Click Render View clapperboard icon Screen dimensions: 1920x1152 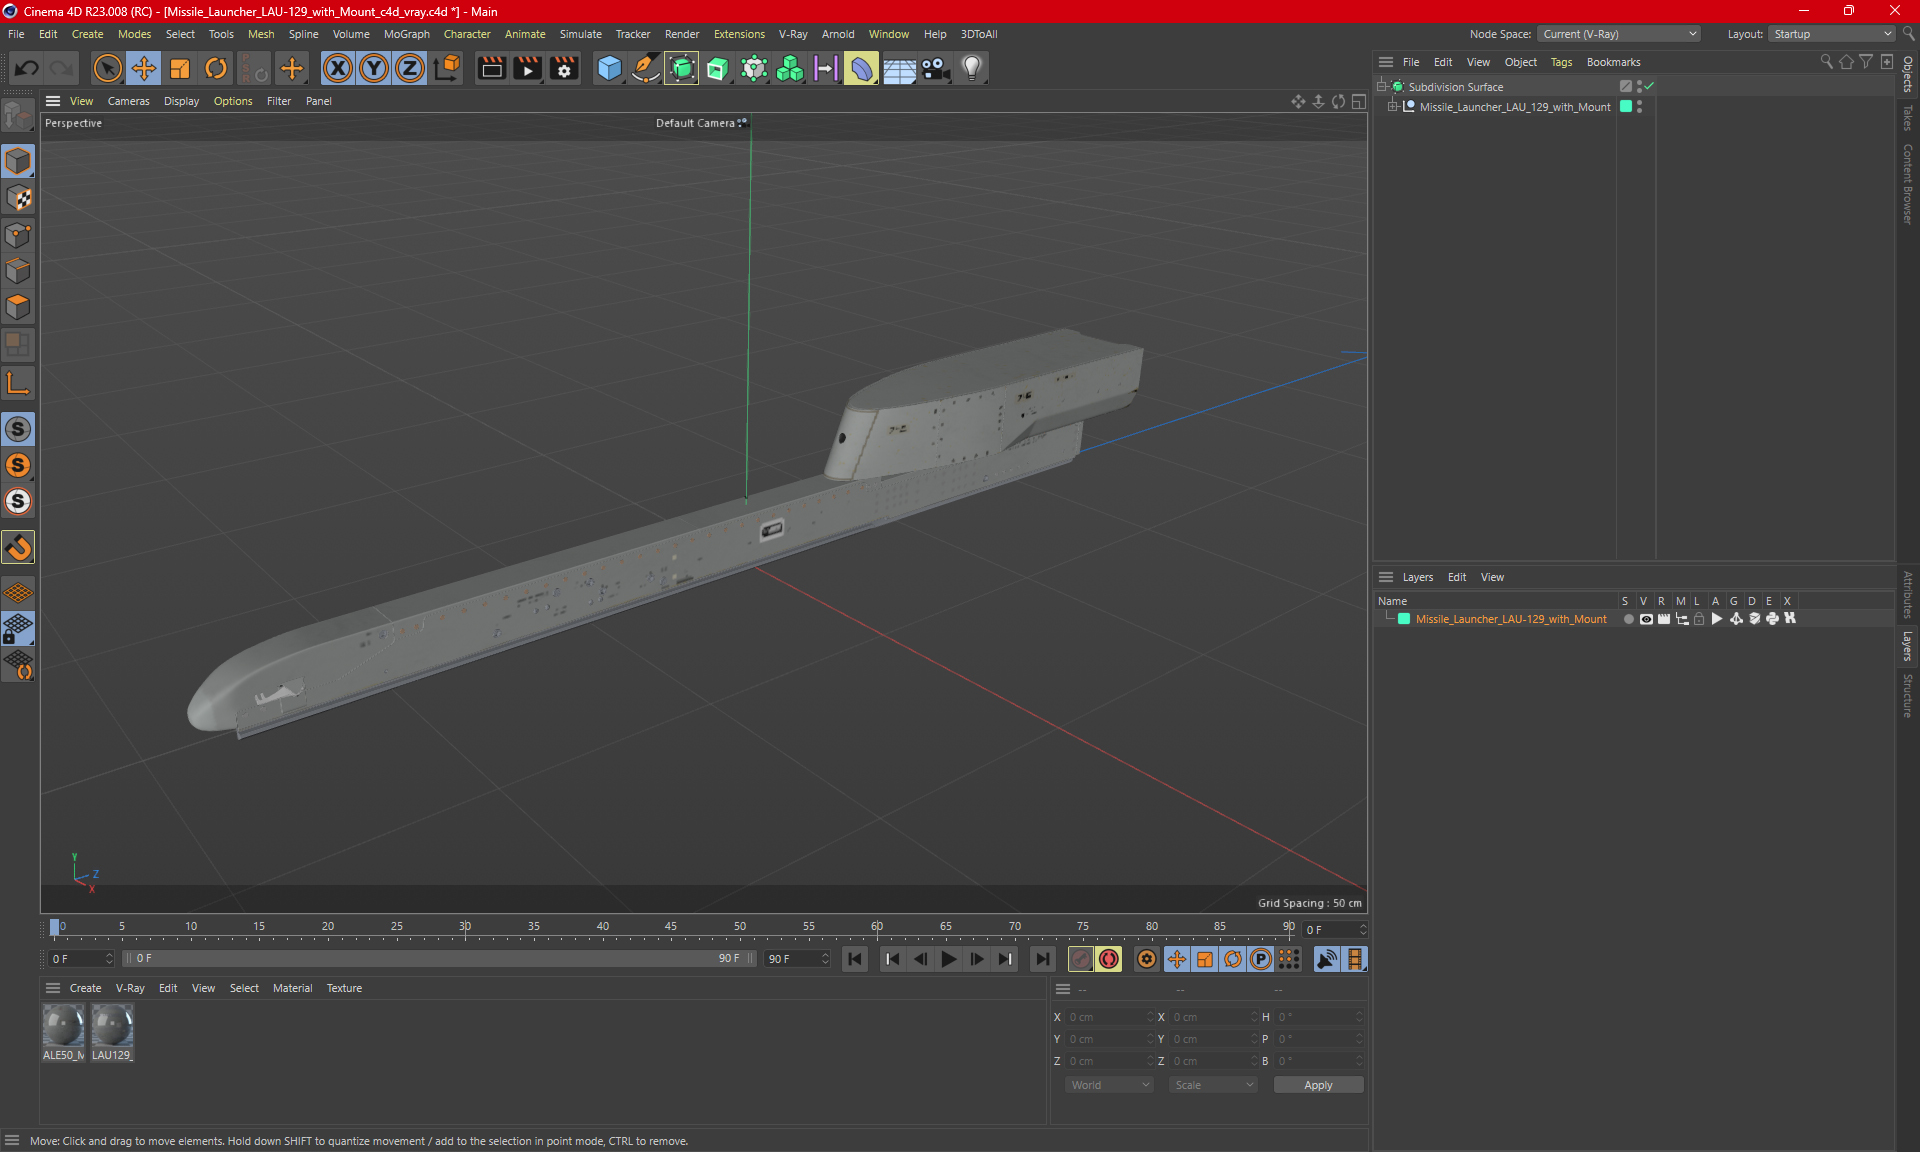[491, 68]
